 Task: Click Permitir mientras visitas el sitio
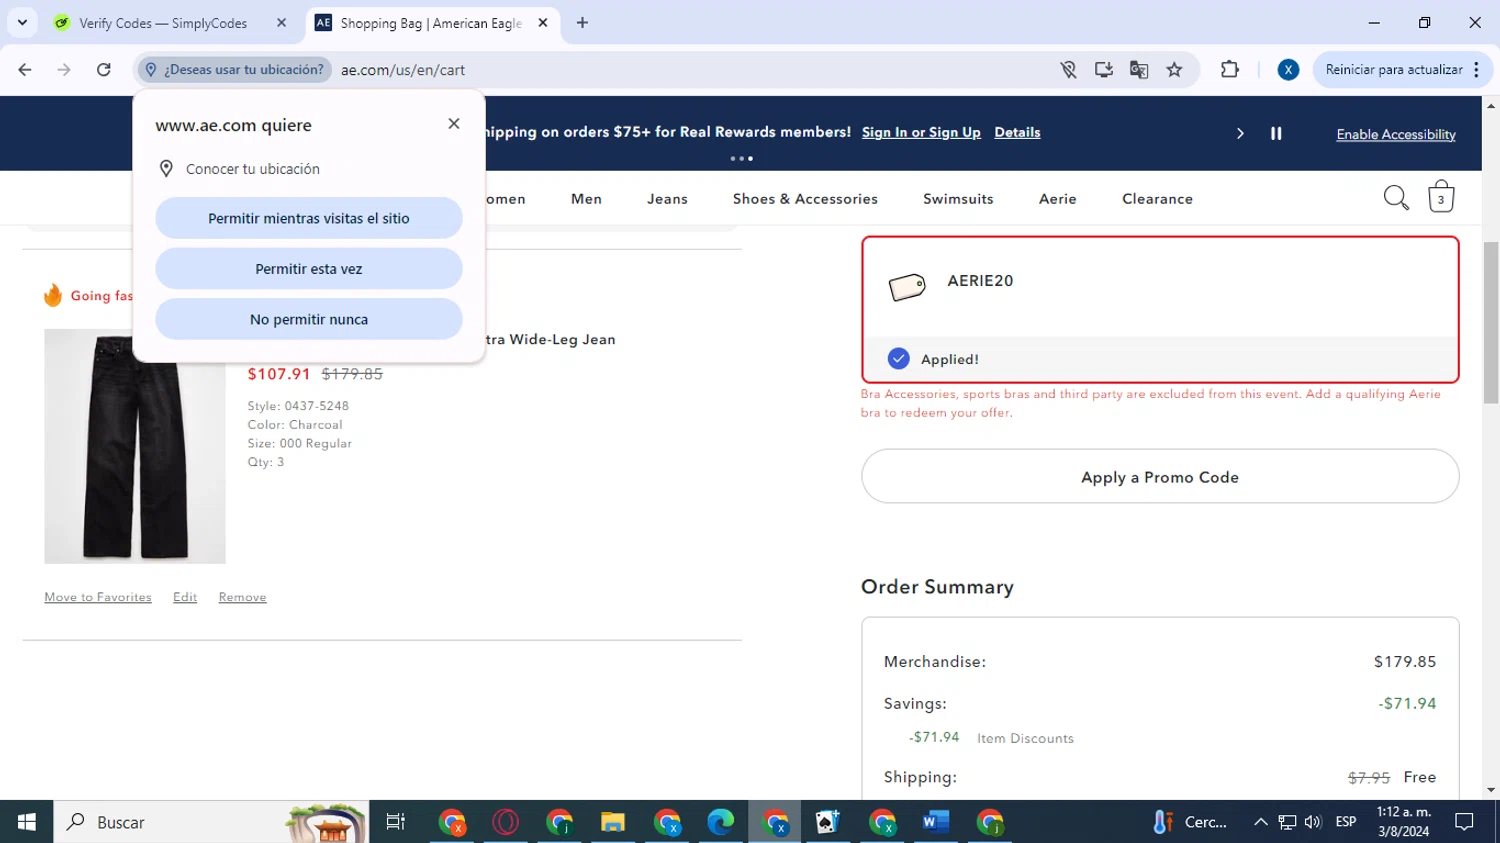[x=309, y=218]
